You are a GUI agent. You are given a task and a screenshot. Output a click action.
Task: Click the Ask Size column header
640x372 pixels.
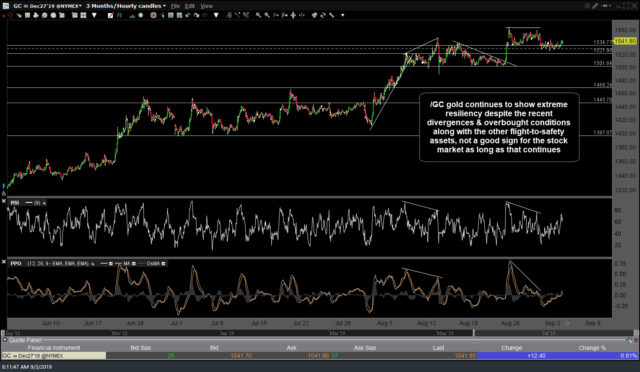(365, 348)
